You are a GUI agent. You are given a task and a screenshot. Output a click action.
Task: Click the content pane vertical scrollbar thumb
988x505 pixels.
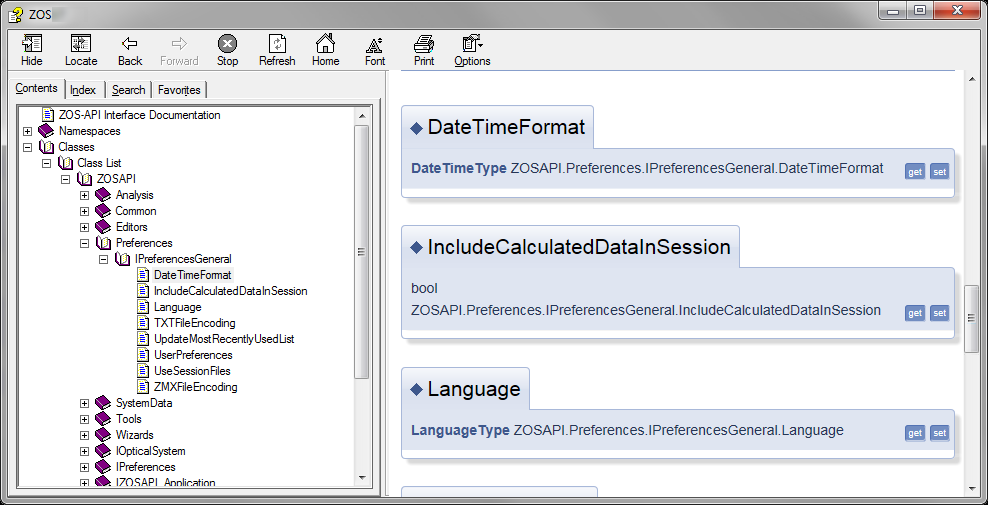971,318
